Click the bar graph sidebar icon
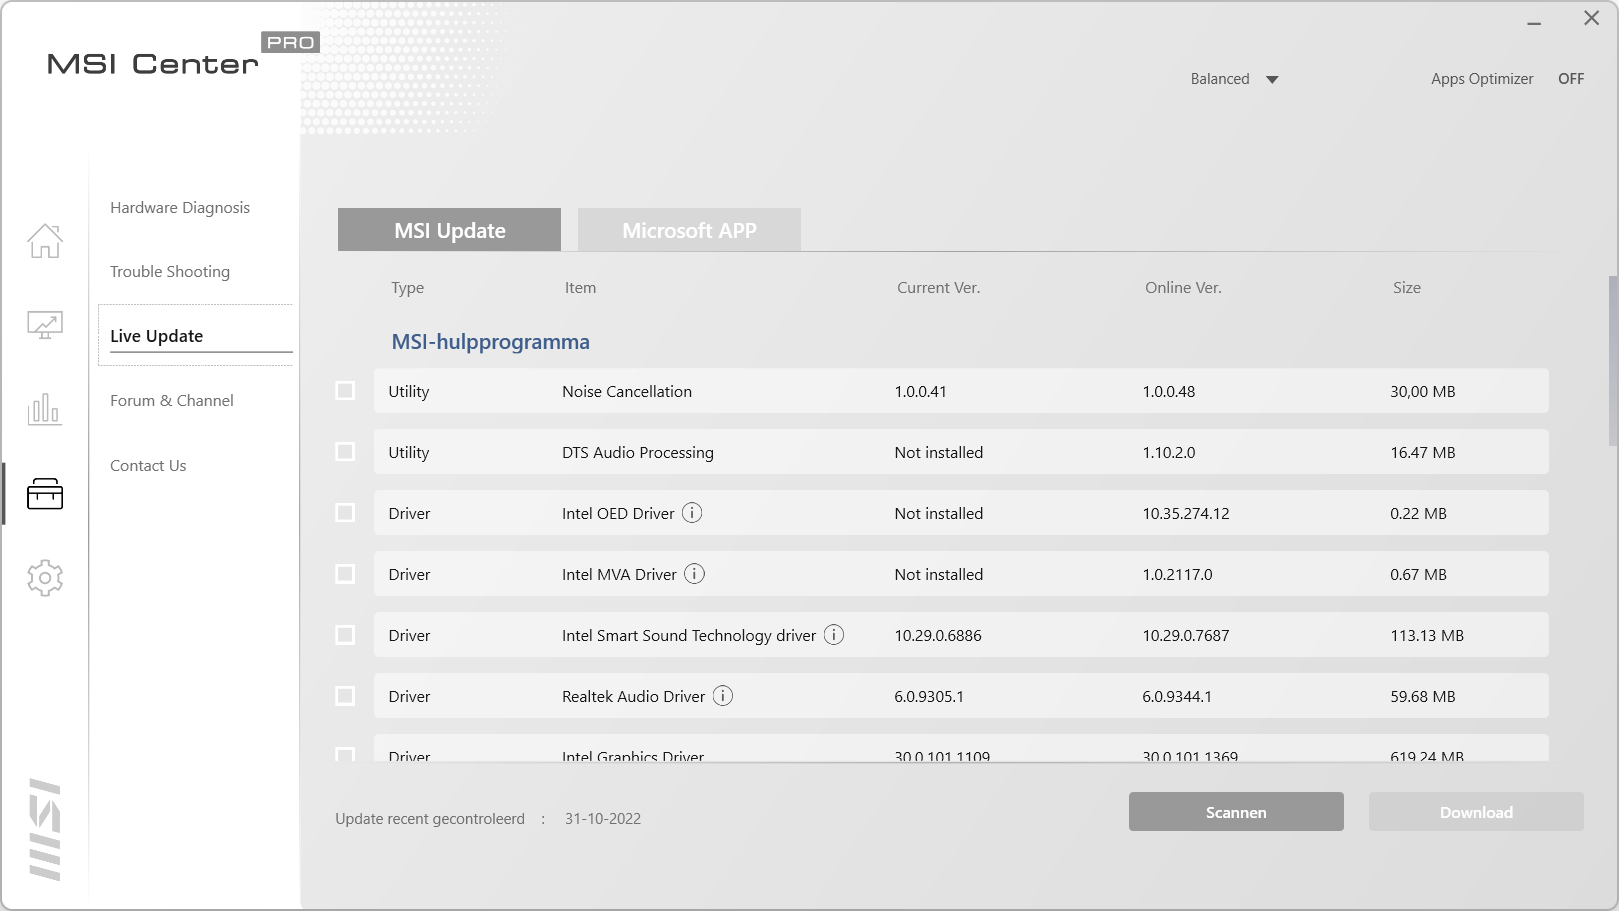1619x911 pixels. 45,409
